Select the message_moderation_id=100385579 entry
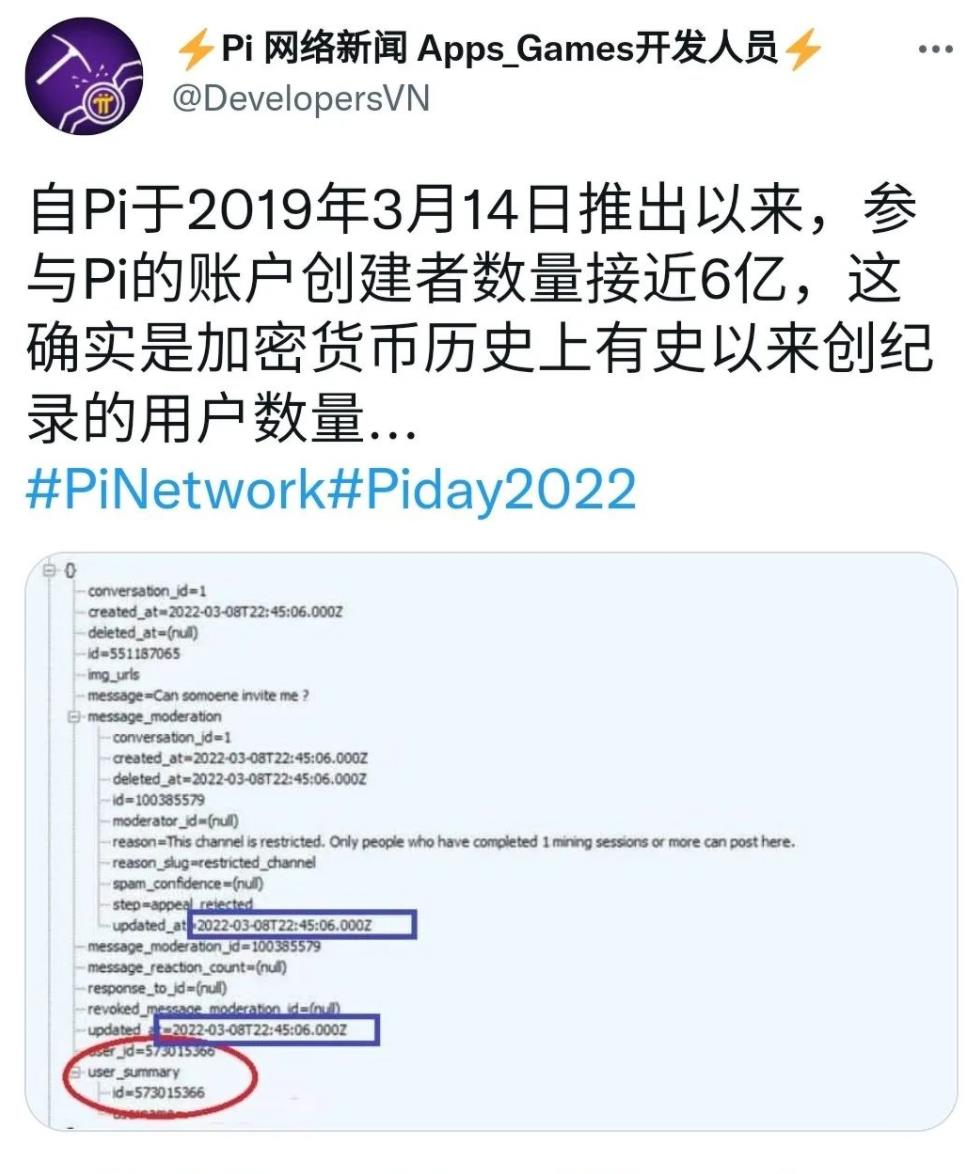The width and height of the screenshot is (971, 1174). [204, 946]
